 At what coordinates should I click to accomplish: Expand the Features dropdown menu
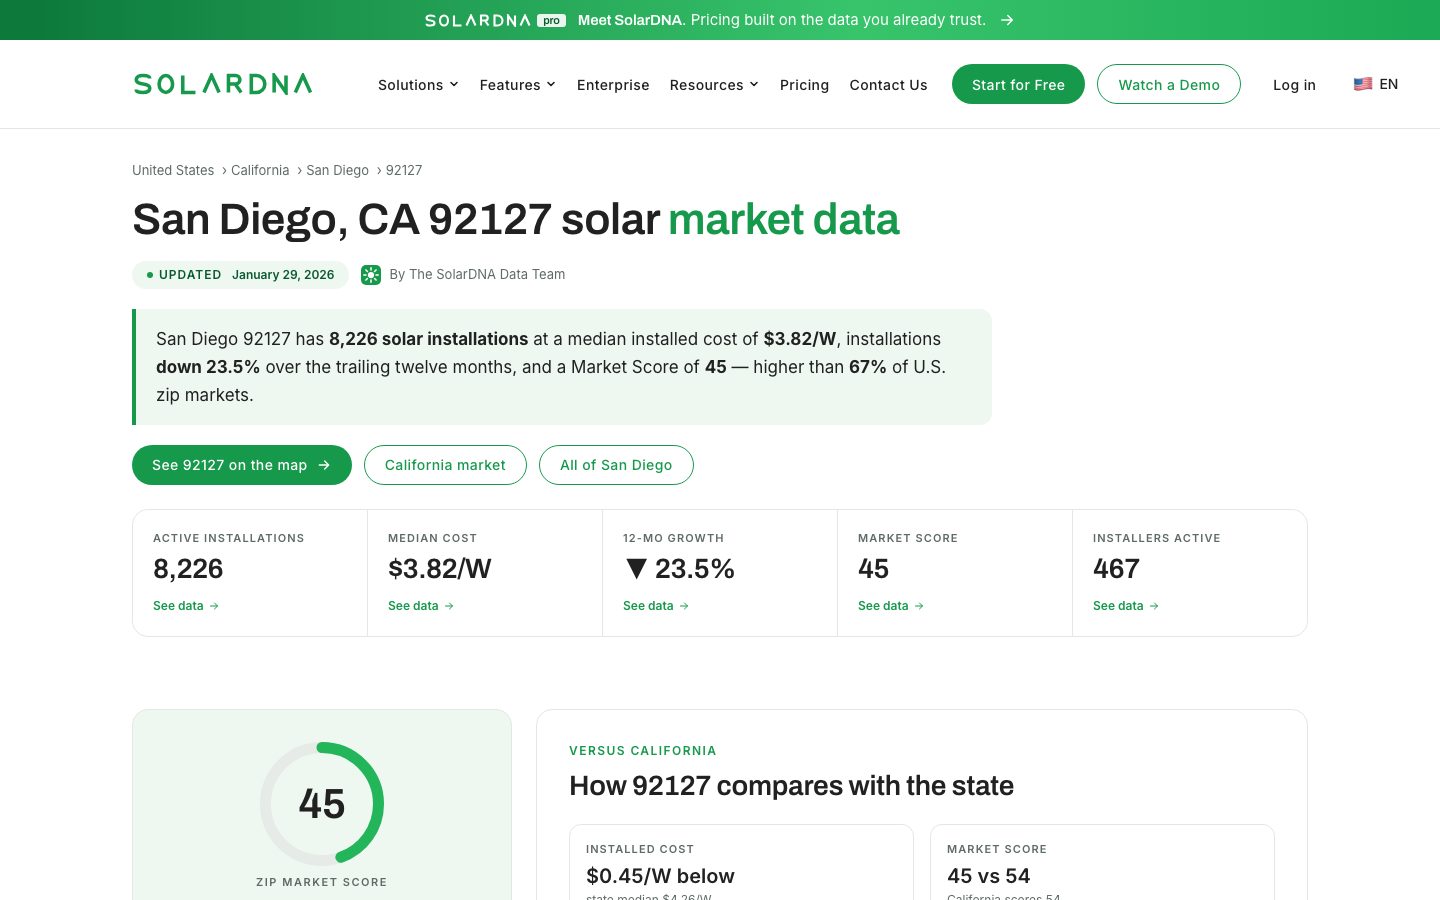pyautogui.click(x=517, y=85)
